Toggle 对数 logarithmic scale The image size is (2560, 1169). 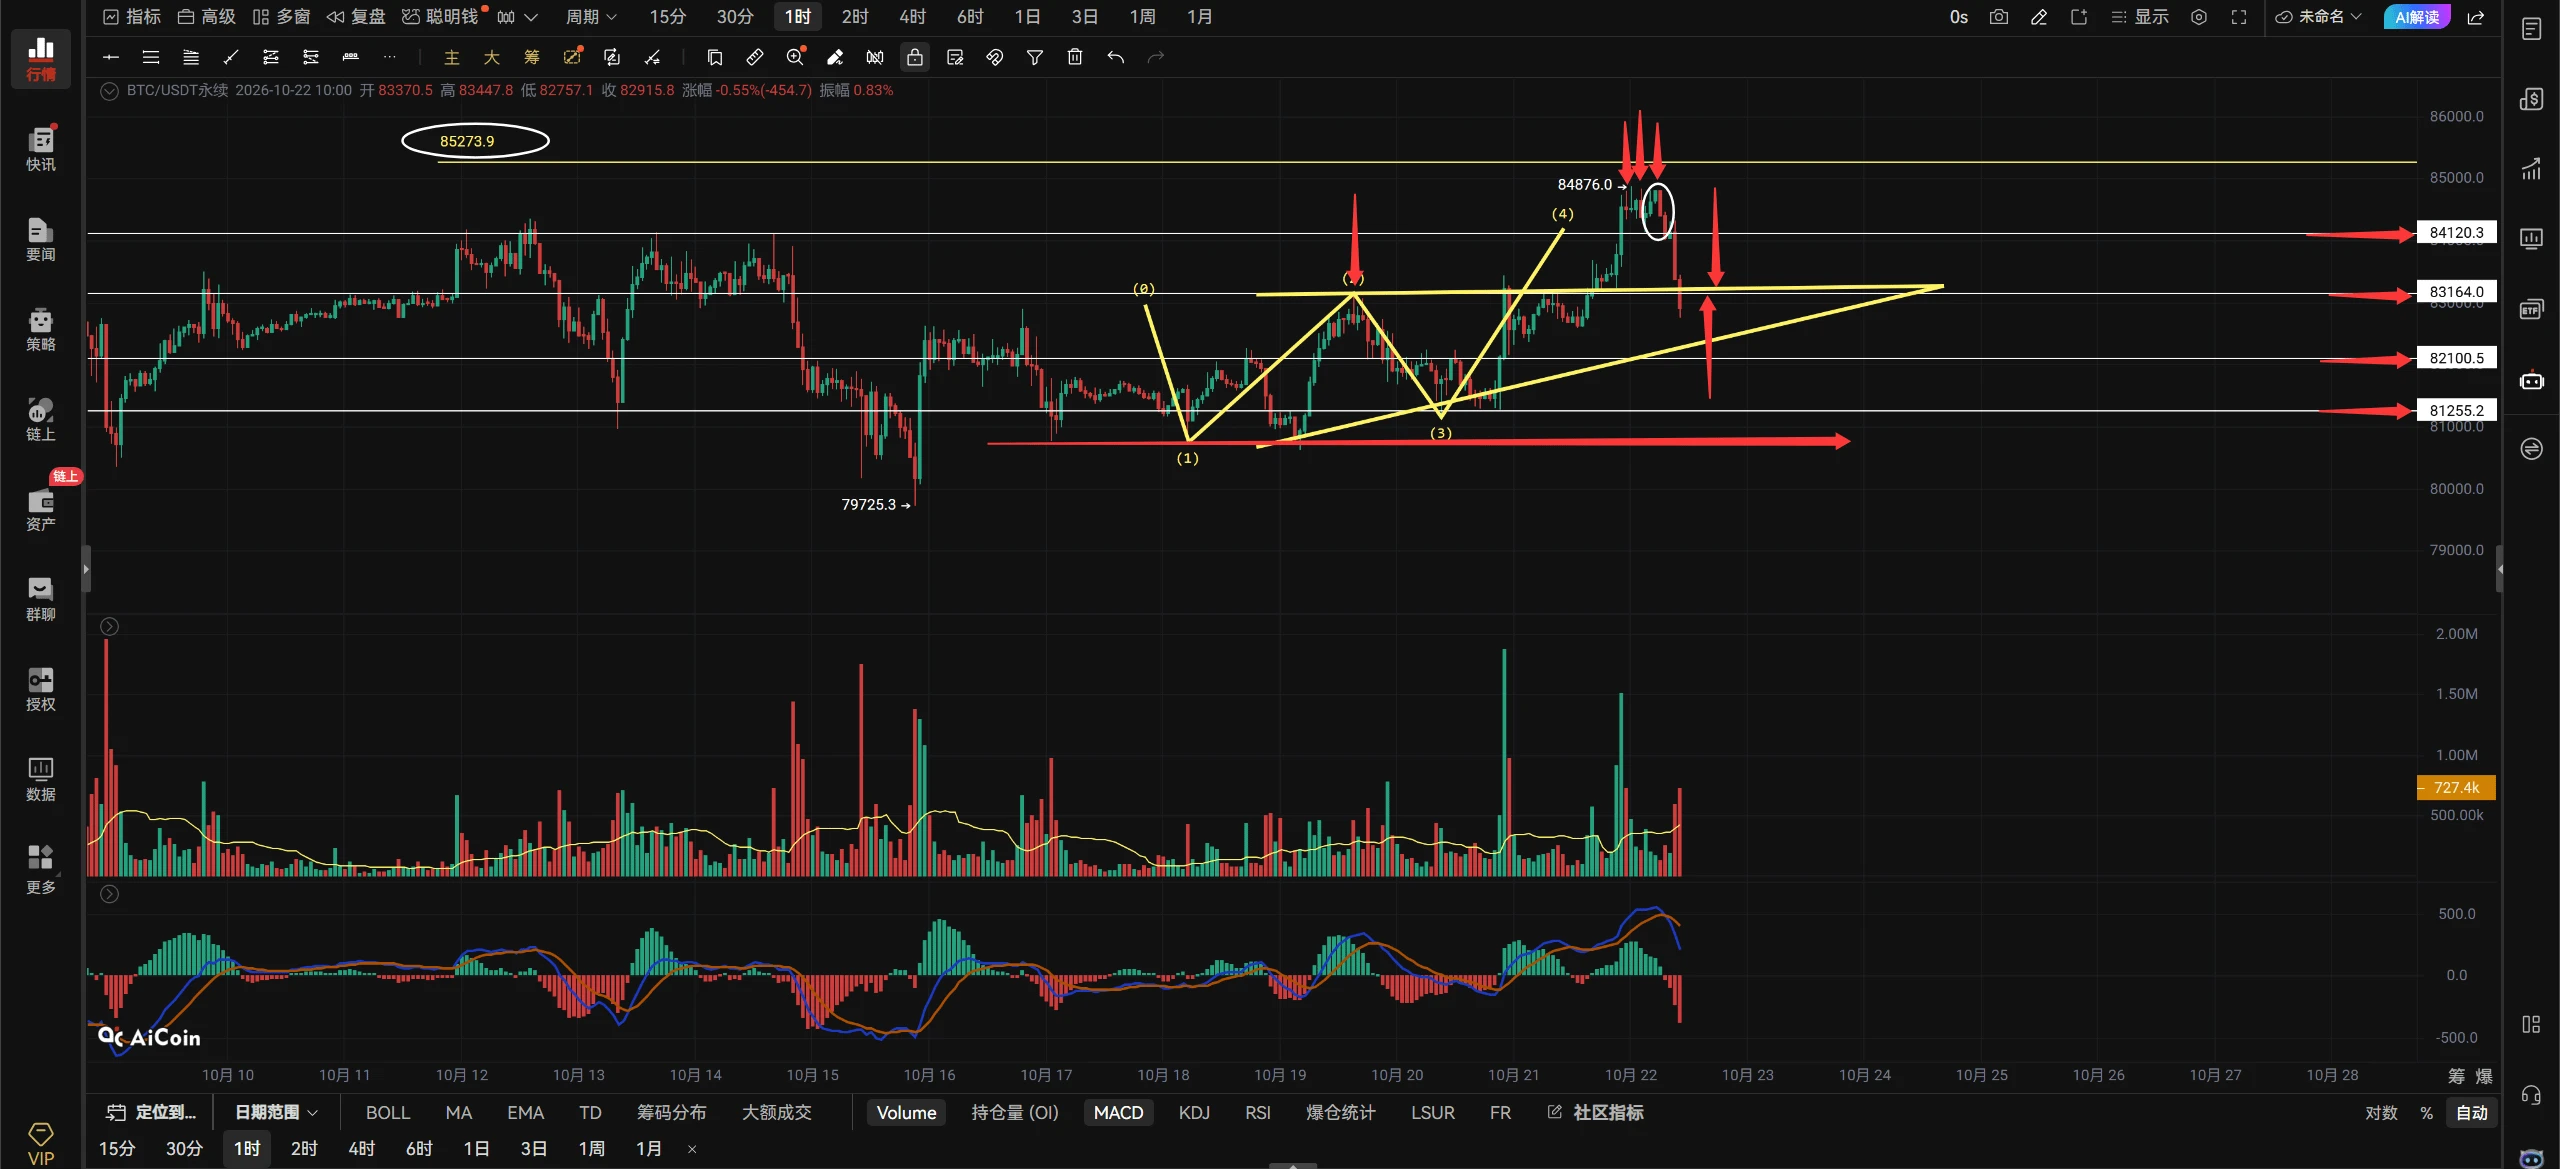click(2381, 1112)
